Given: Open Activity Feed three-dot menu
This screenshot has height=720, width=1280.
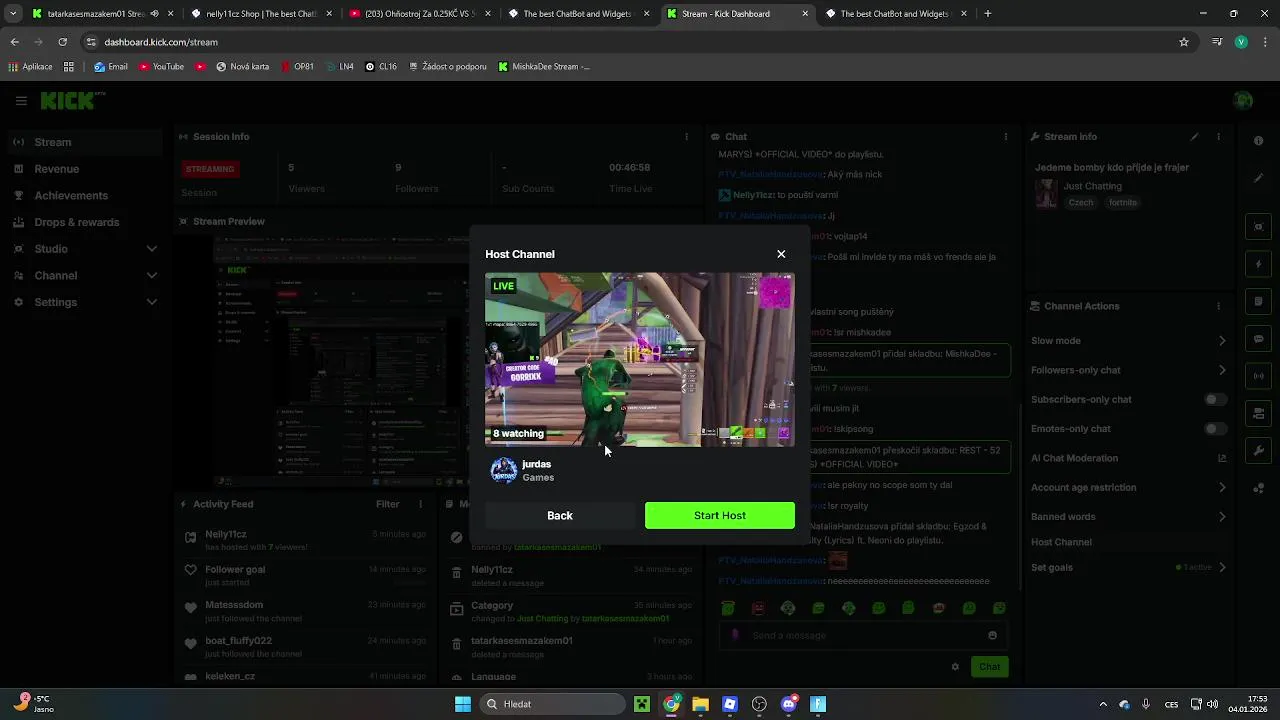Looking at the screenshot, I should point(420,504).
